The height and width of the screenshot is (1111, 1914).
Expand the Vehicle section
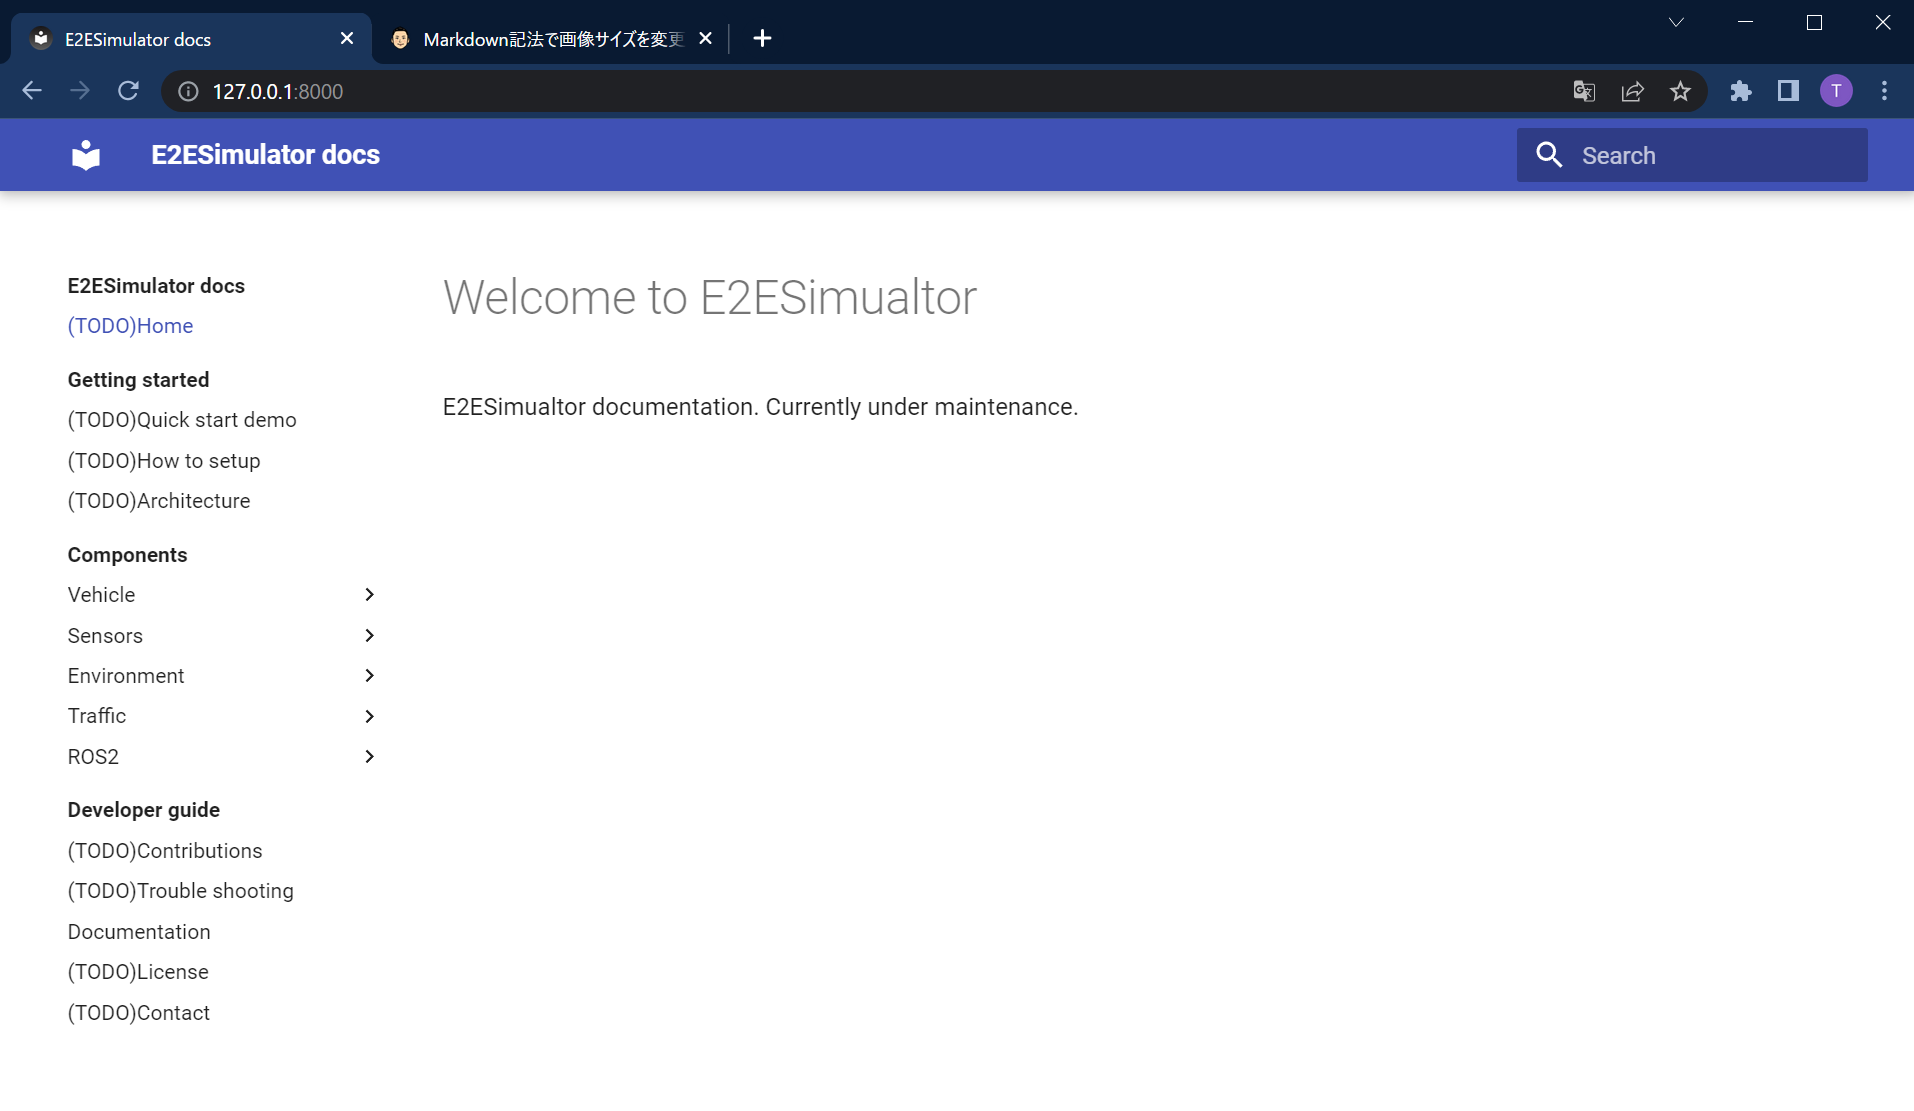tap(369, 595)
